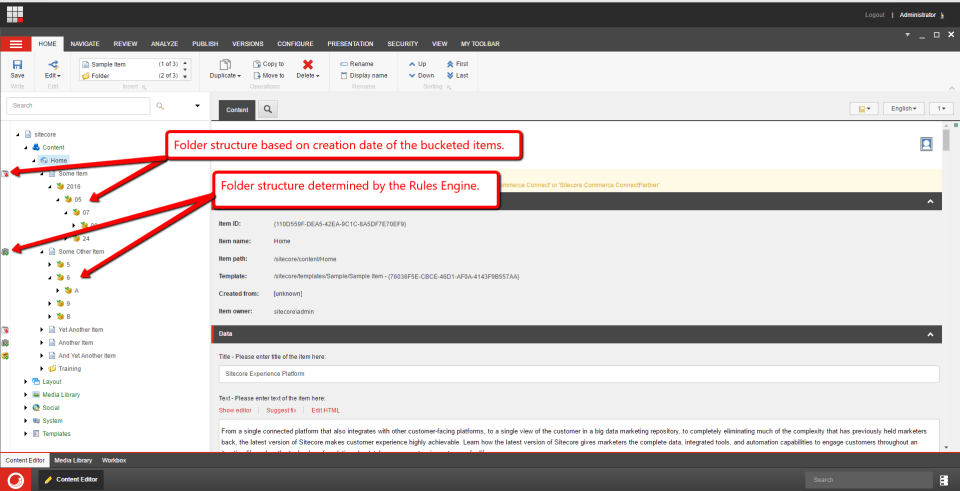Click the search magnifier tab beside Content
Viewport: 960px width, 491px height.
(269, 108)
